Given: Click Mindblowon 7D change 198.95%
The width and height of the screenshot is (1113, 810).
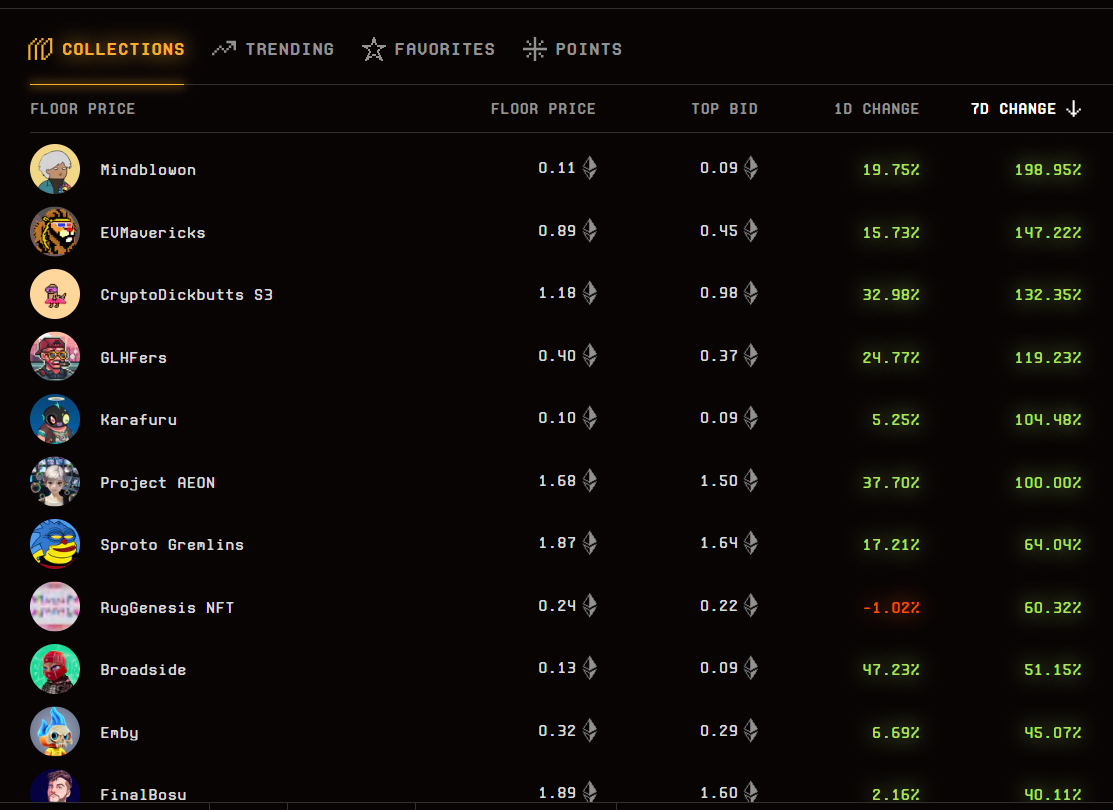Looking at the screenshot, I should click(x=1048, y=170).
